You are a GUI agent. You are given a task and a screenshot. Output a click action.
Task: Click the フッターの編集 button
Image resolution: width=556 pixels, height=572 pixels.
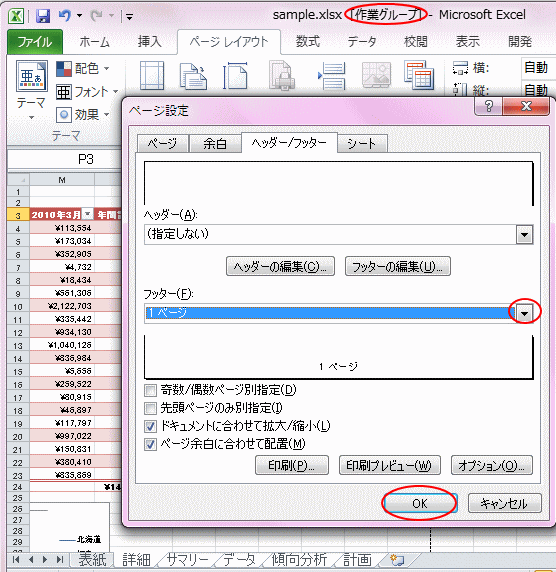point(398,267)
